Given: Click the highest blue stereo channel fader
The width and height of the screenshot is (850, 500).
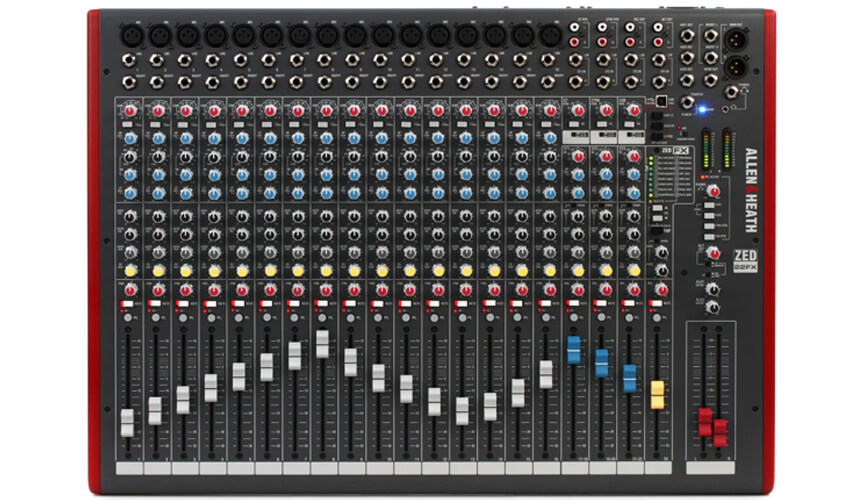Looking at the screenshot, I should click(574, 350).
